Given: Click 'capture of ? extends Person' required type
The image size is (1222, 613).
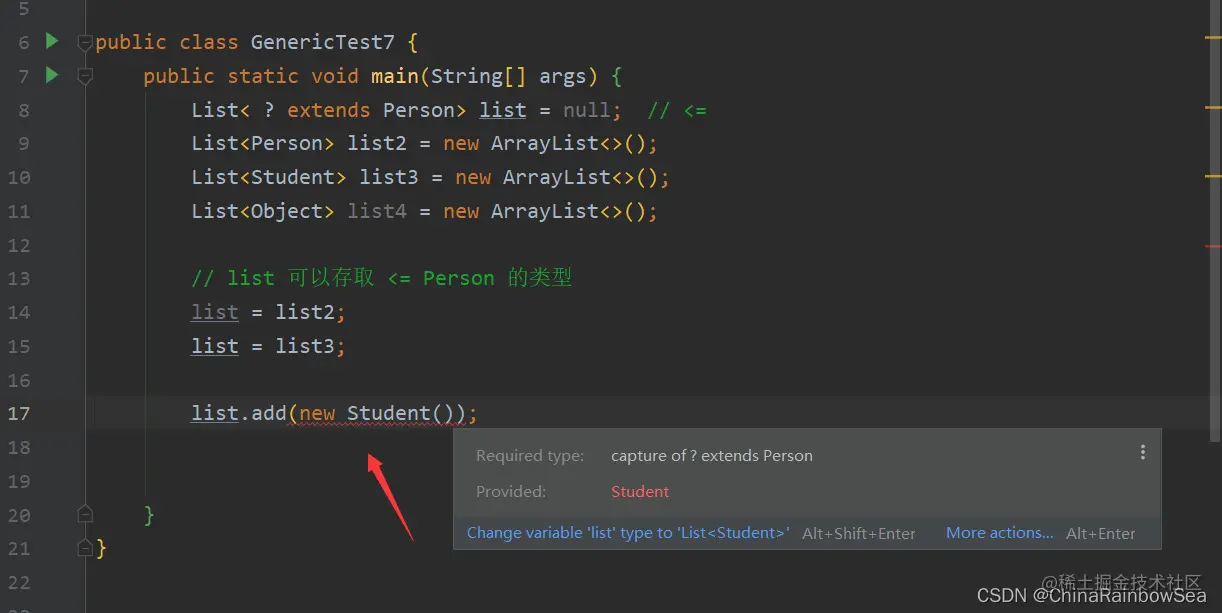Looking at the screenshot, I should pos(711,456).
